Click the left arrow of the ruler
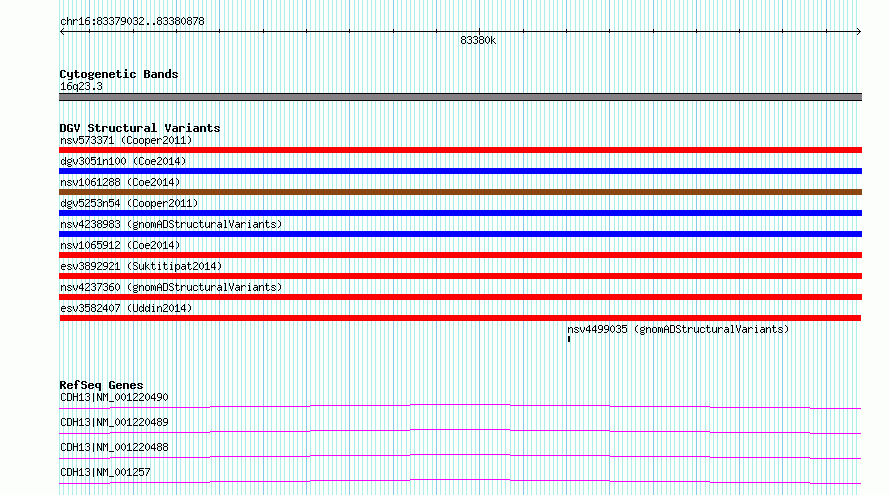Viewport: 890px width, 495px height. click(x=62, y=32)
